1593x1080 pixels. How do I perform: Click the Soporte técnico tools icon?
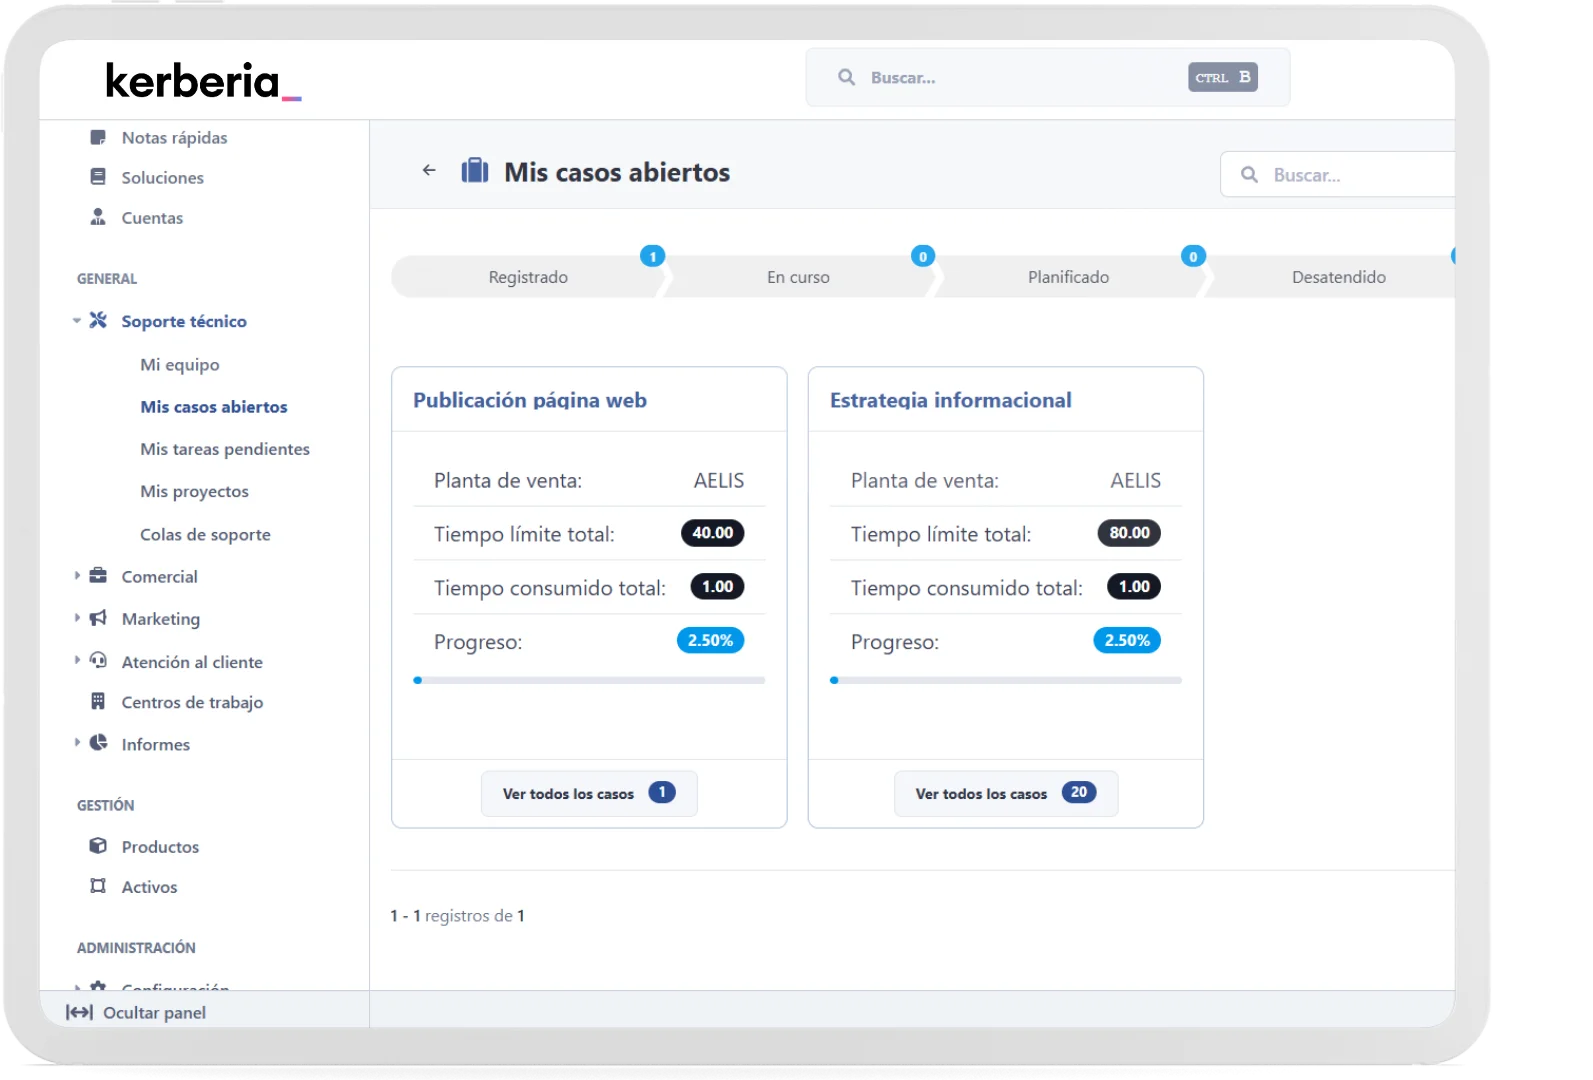tap(98, 320)
